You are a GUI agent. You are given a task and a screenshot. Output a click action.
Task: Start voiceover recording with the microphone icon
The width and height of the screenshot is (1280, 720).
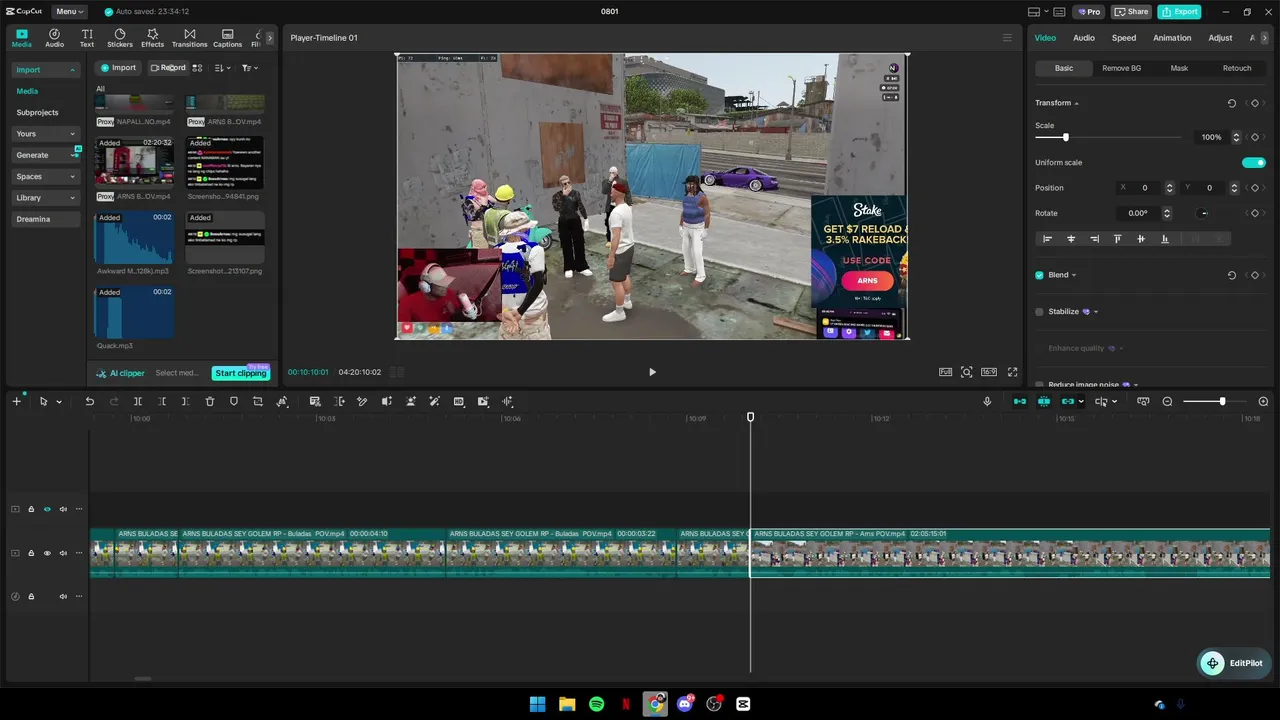(987, 401)
